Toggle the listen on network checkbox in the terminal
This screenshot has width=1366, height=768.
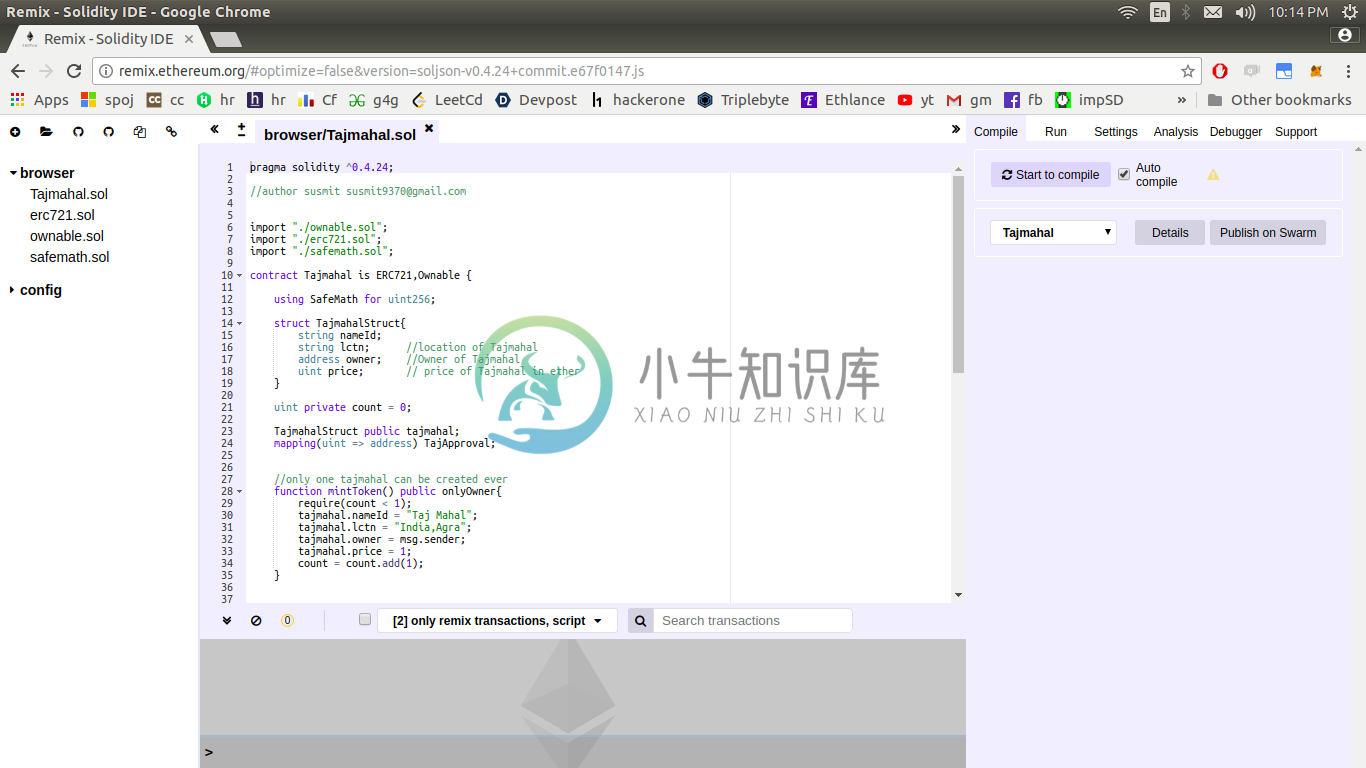365,620
